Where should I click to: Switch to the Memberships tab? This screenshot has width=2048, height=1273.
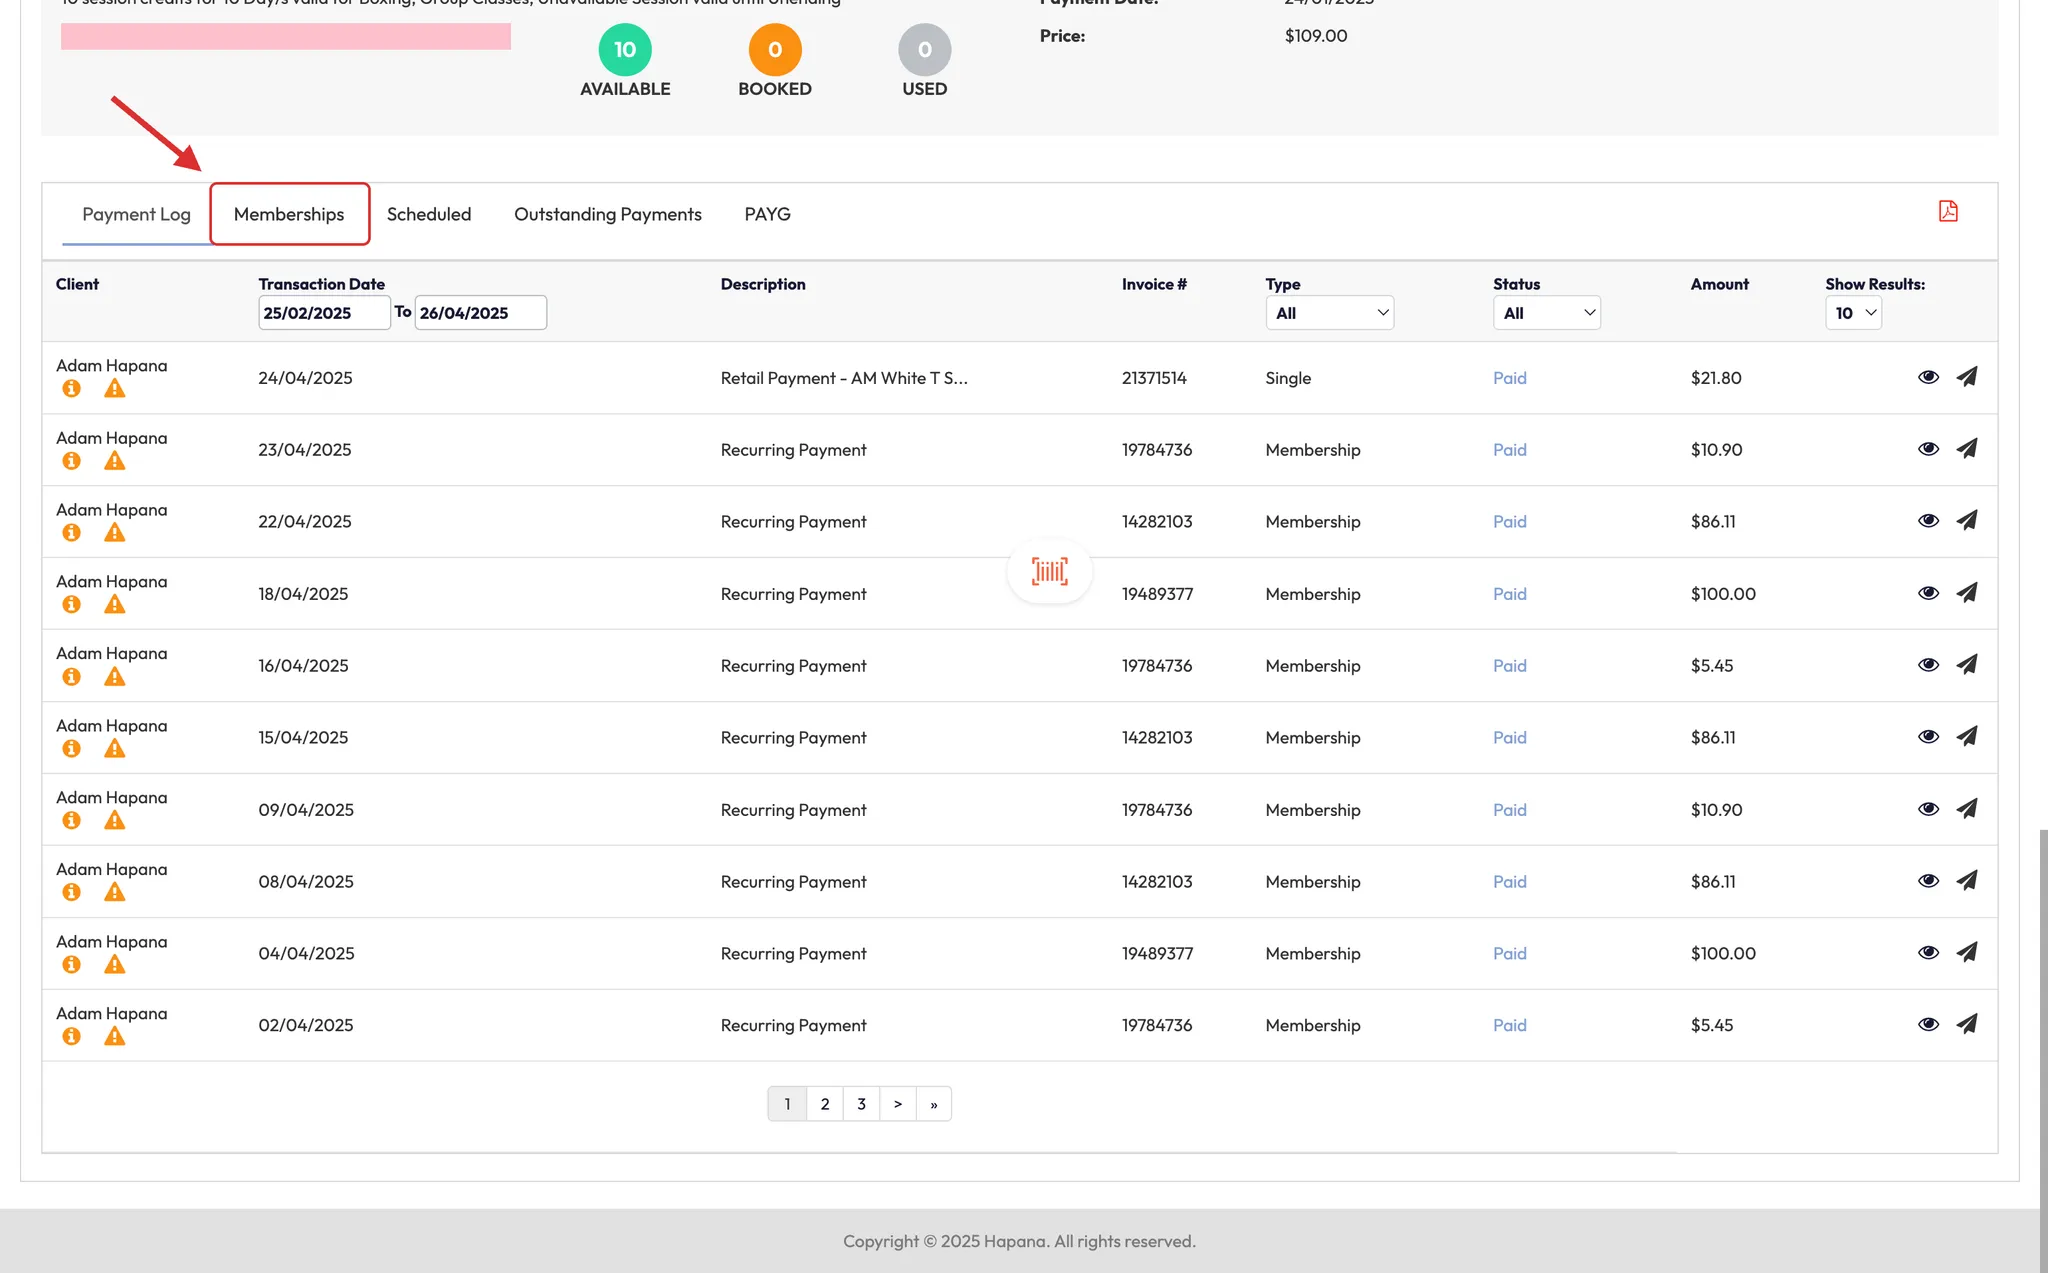click(x=289, y=214)
